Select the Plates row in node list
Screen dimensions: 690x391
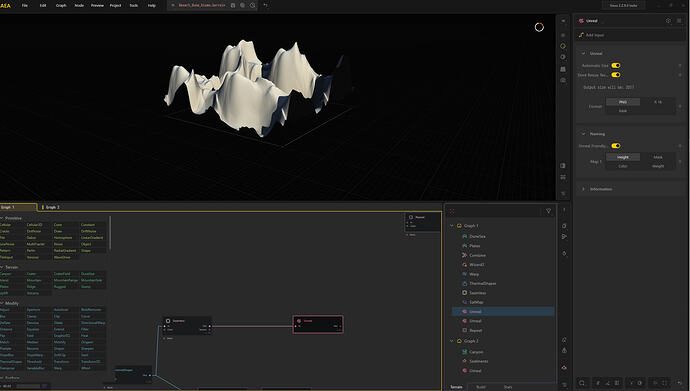(x=503, y=246)
